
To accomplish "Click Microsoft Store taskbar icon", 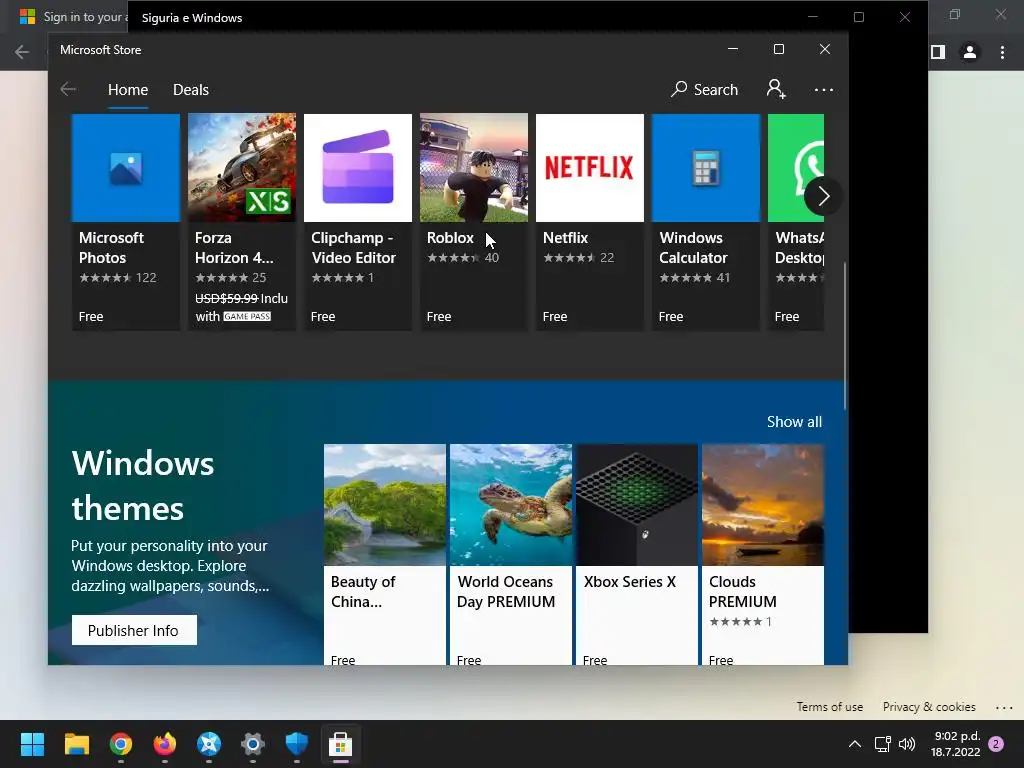I will pos(340,744).
